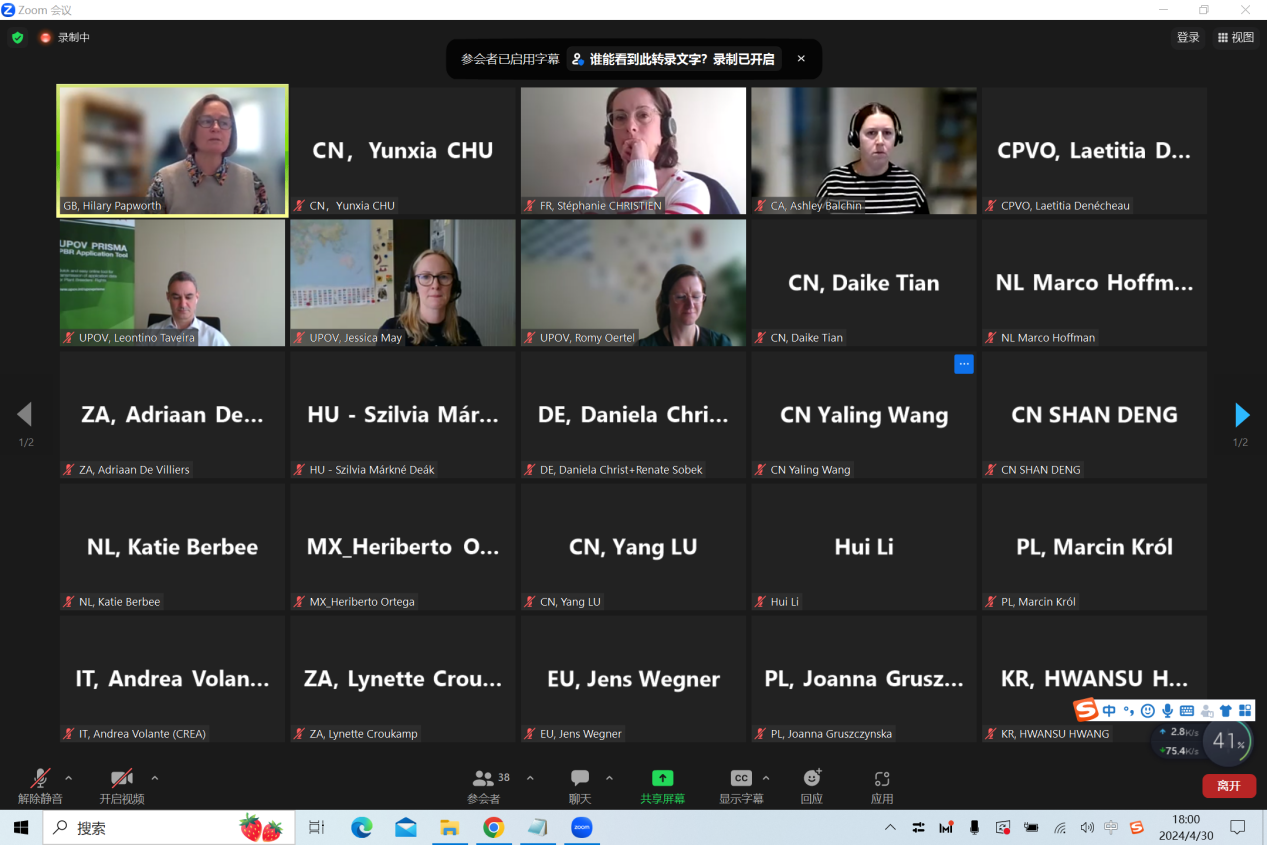Click the red leave meeting button
This screenshot has height=845, width=1267.
coord(1228,786)
